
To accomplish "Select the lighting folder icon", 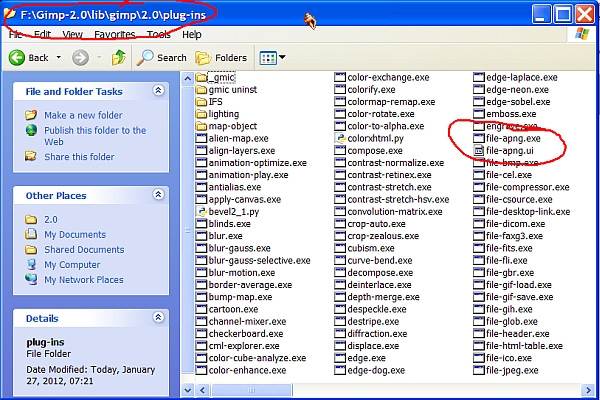I will pyautogui.click(x=201, y=114).
